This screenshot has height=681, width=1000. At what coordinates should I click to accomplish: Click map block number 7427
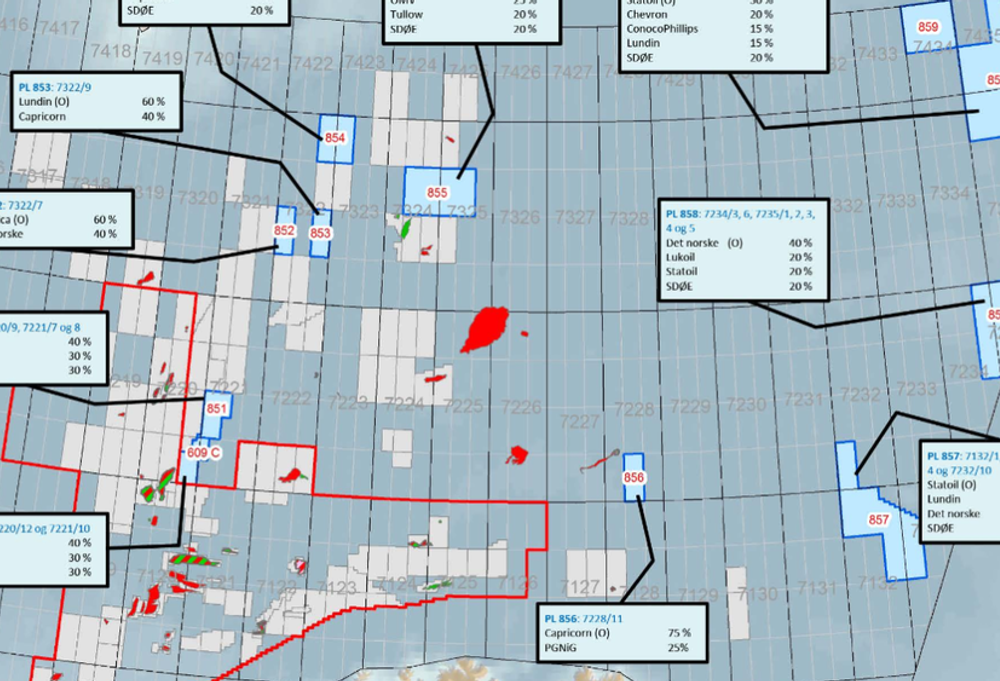point(573,72)
